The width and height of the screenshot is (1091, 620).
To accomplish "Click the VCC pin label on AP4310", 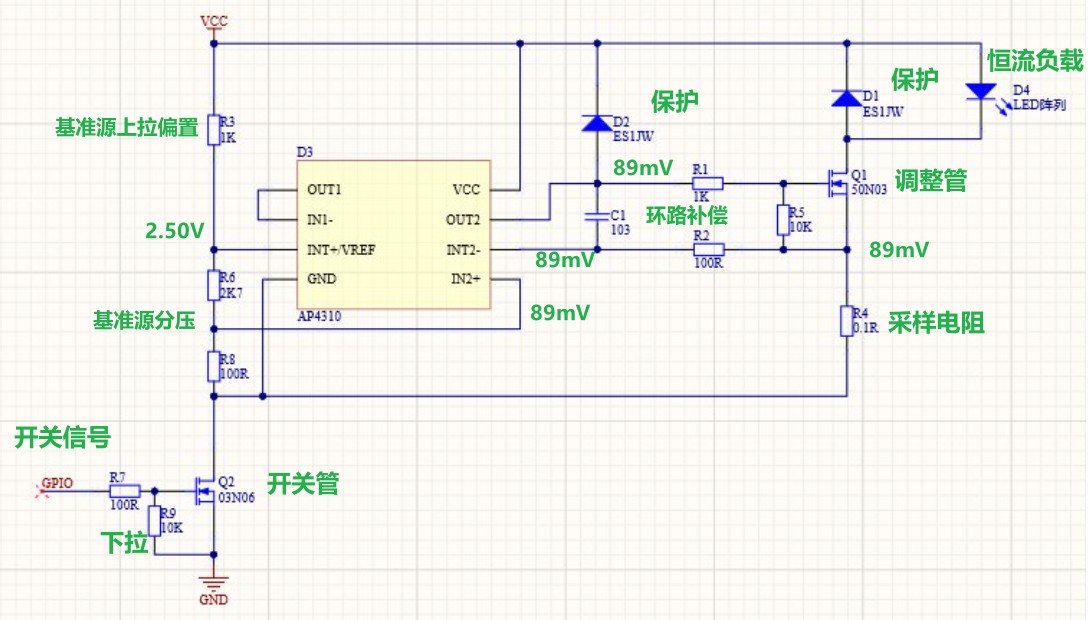I will pyautogui.click(x=466, y=190).
